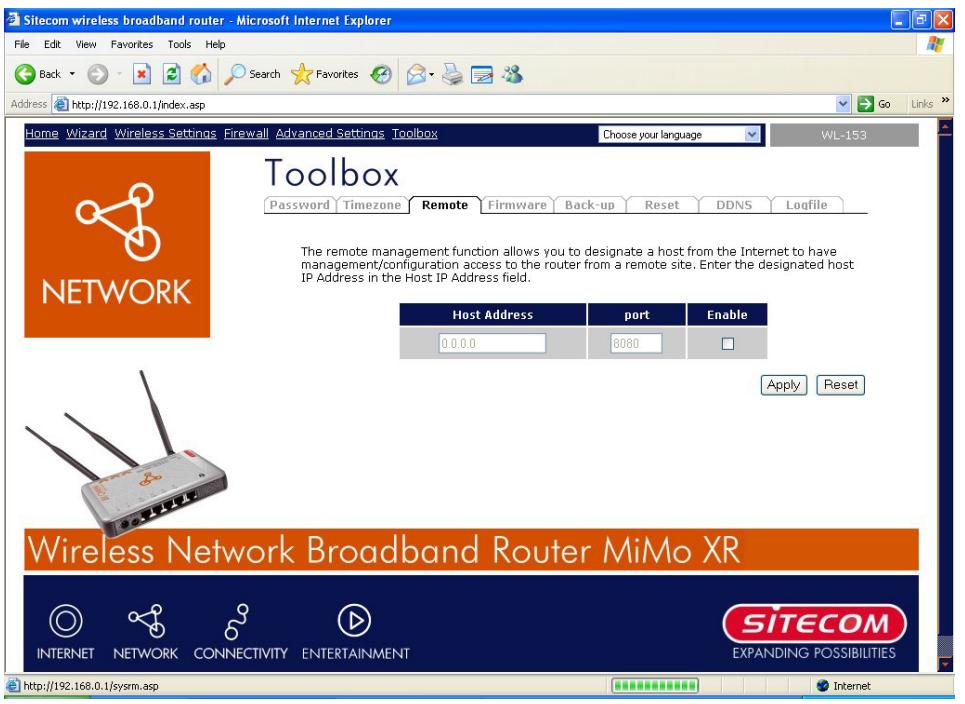Click the vertical scrollbar up arrow
The image size is (965, 704).
945,127
